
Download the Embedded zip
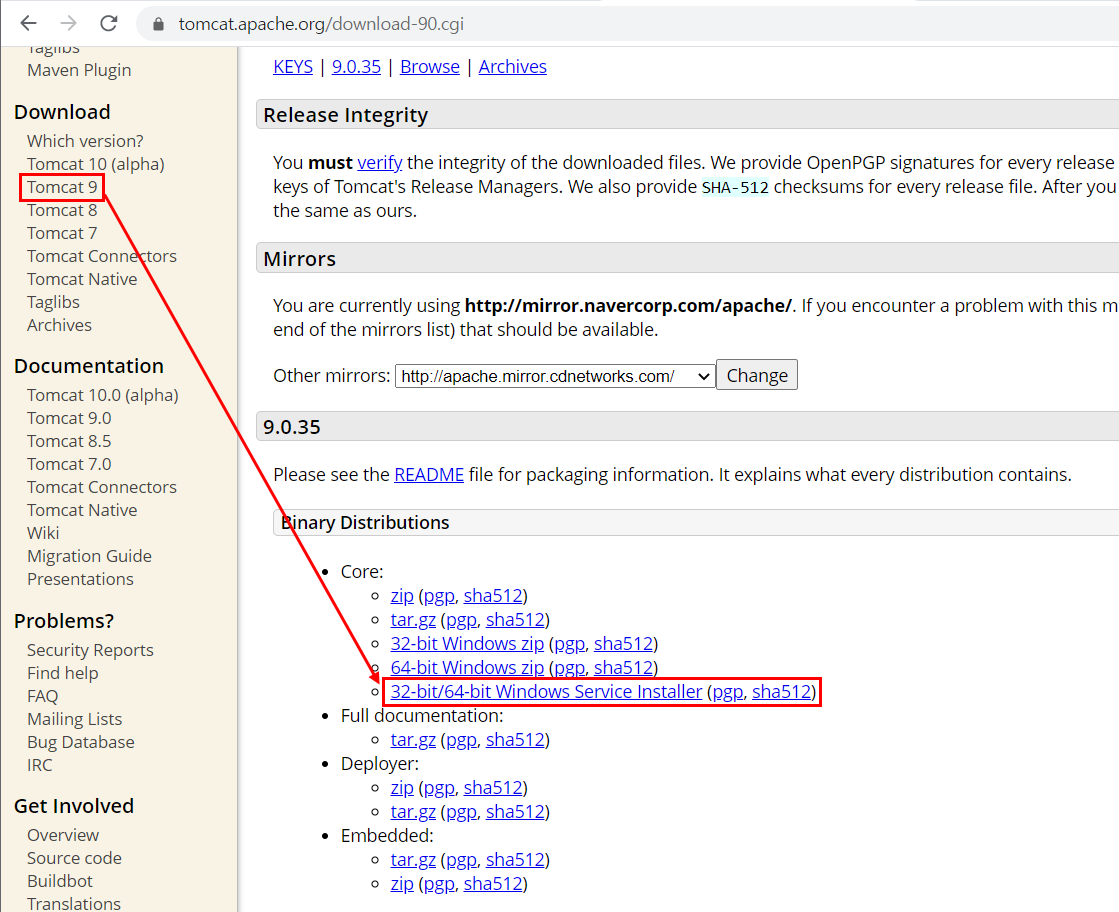pos(402,884)
